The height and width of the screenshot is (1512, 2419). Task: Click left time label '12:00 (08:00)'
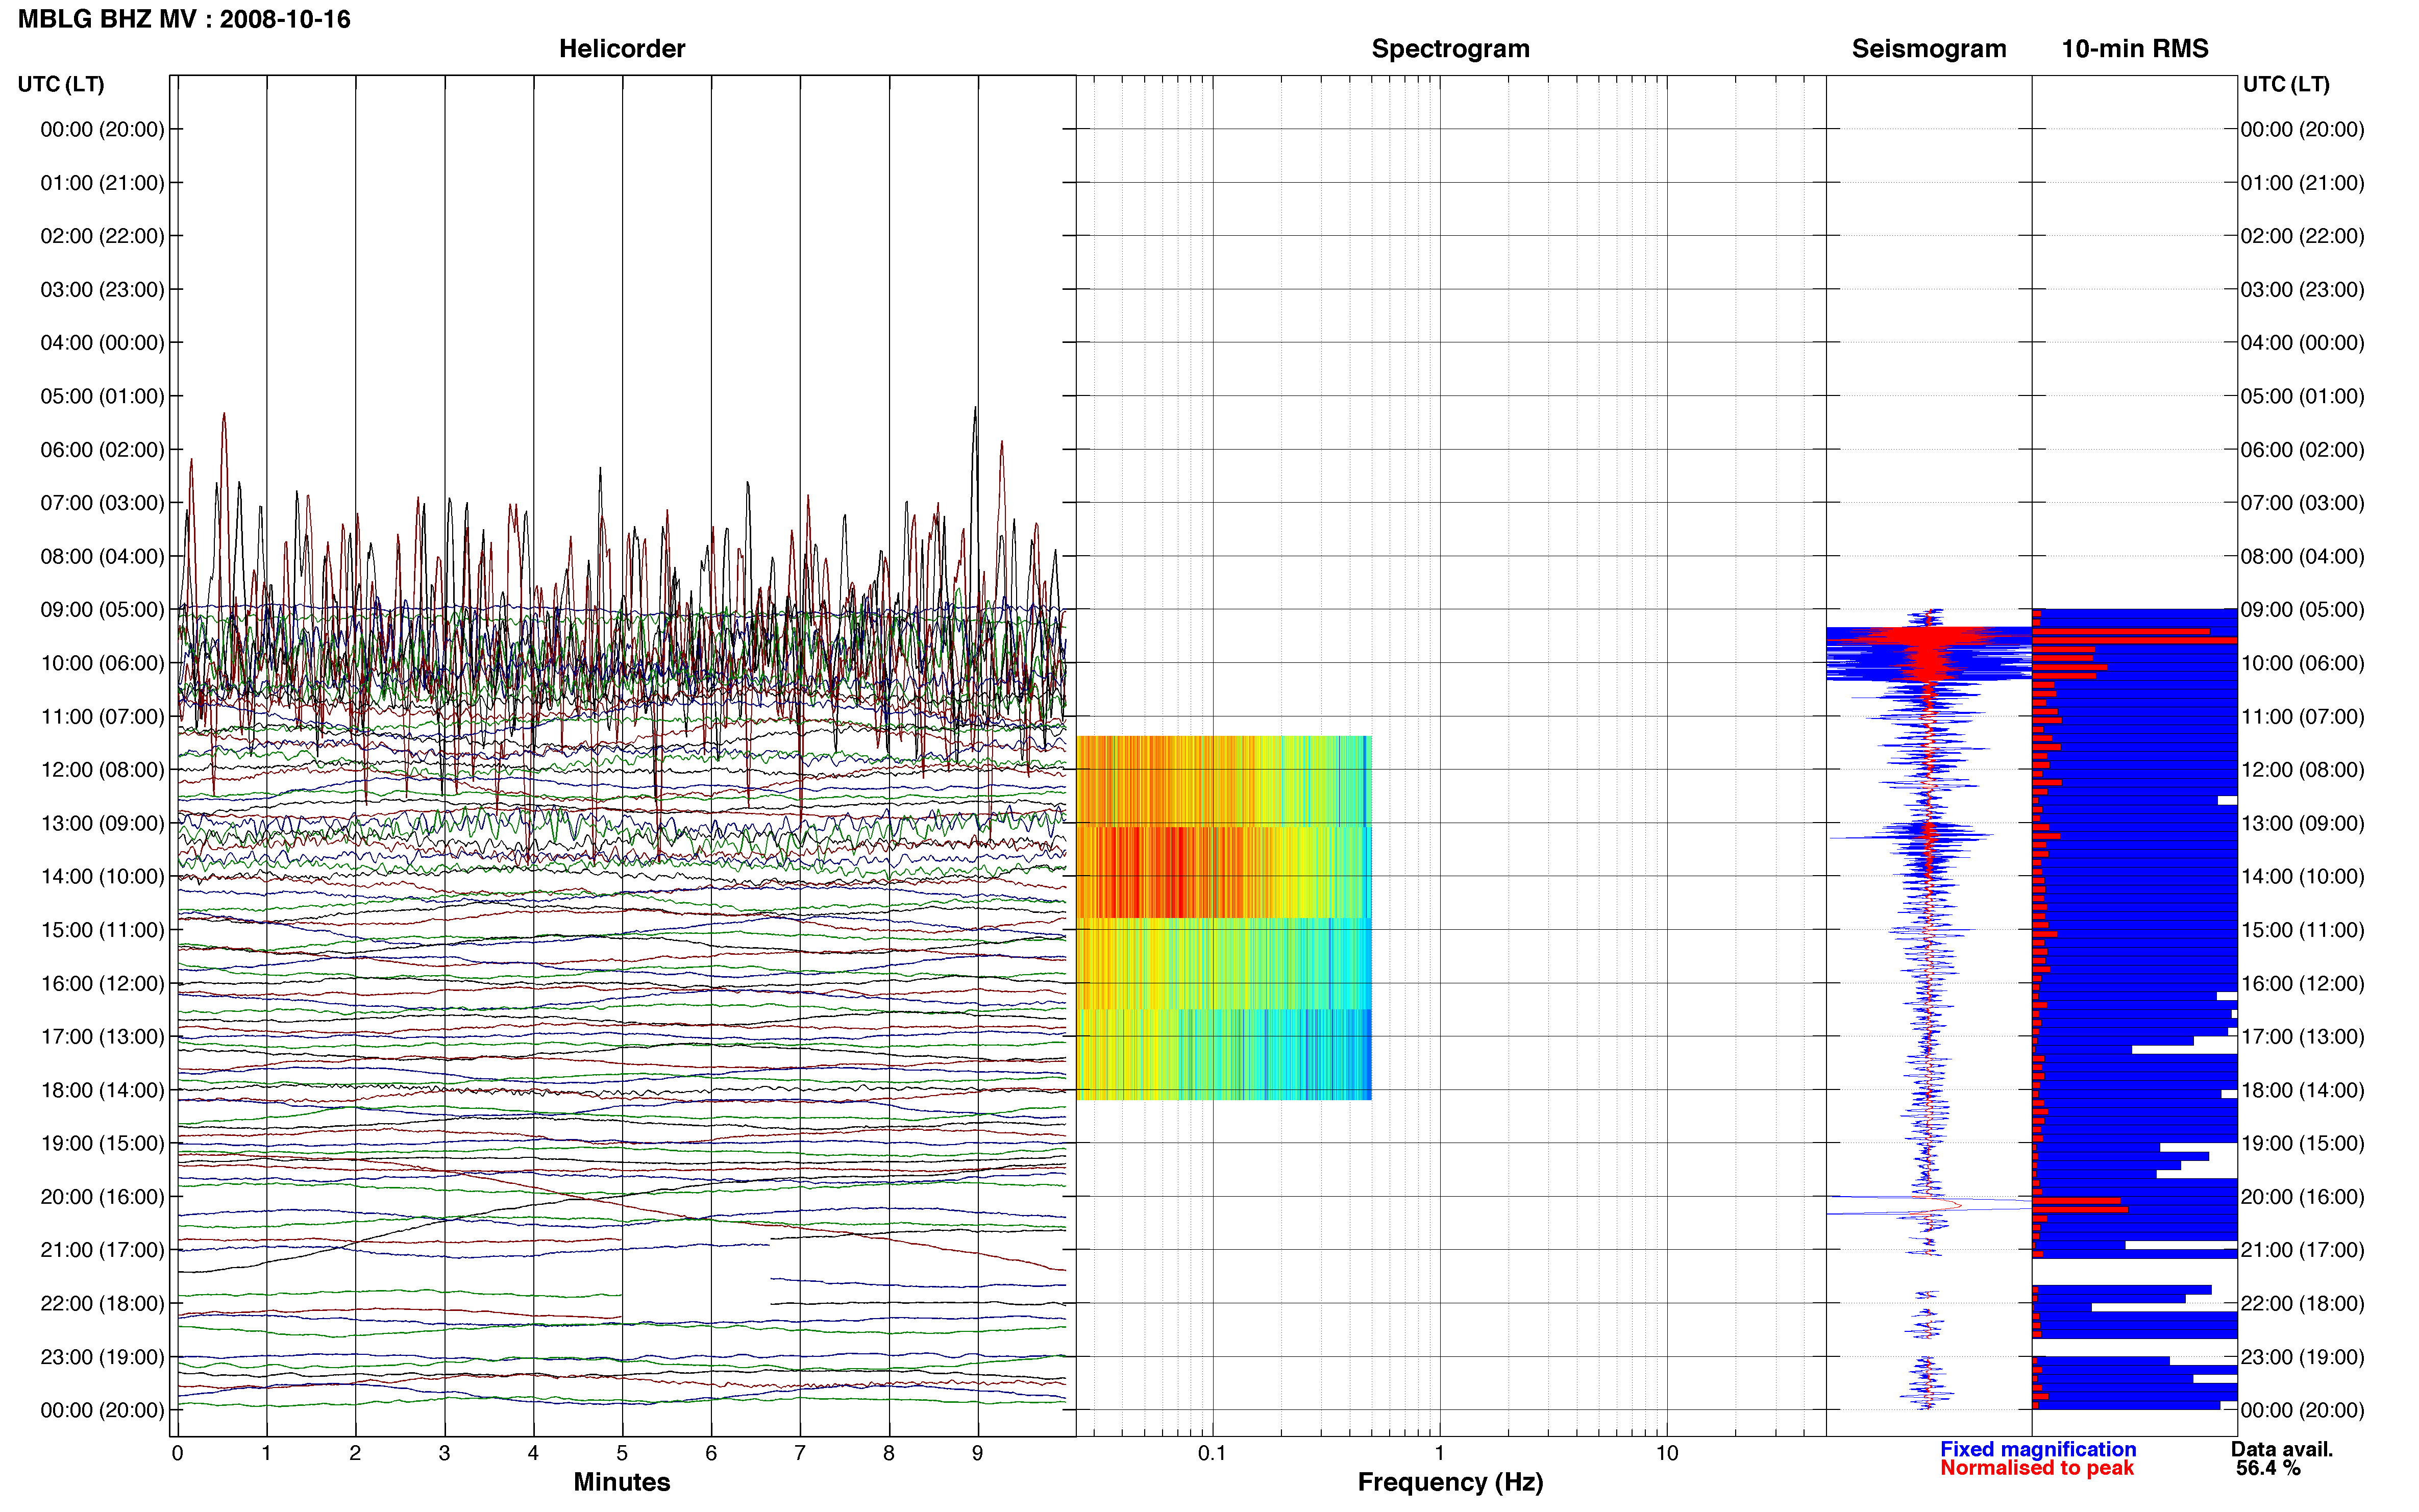(x=102, y=770)
